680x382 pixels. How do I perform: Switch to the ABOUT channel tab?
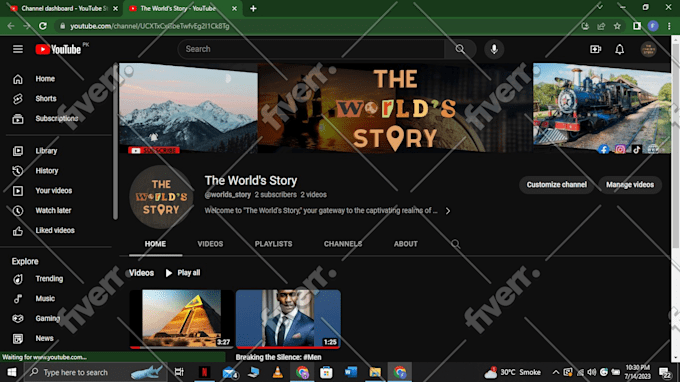click(406, 244)
